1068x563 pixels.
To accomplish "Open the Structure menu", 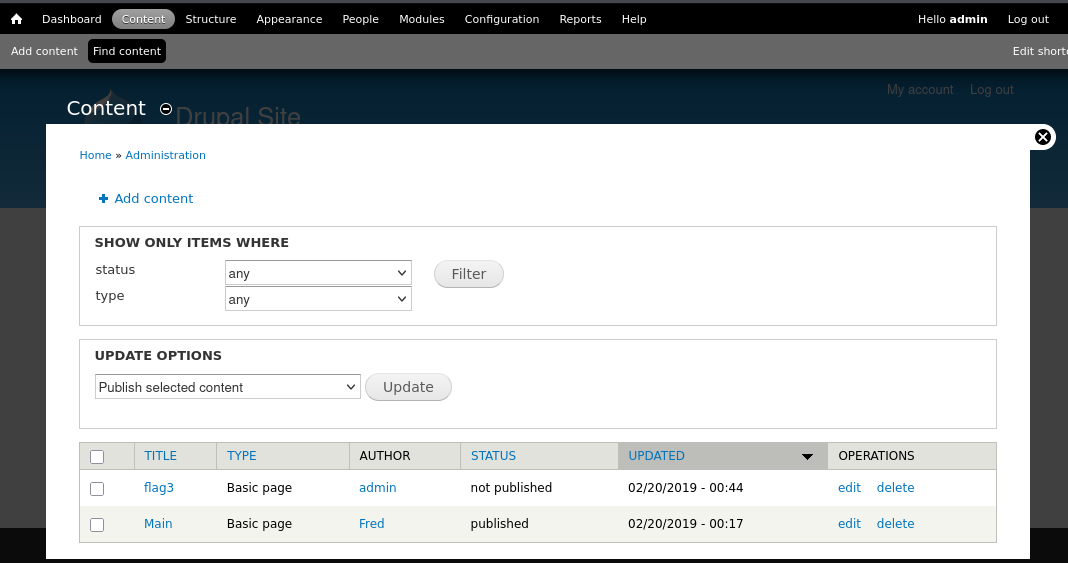I will (x=211, y=19).
